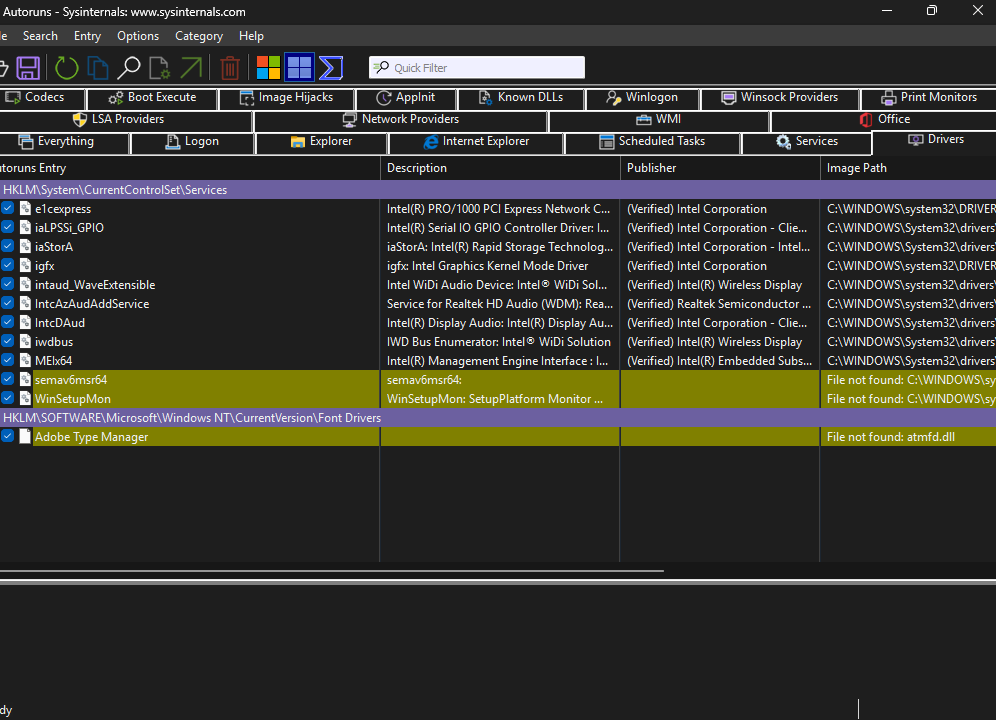This screenshot has width=996, height=720.
Task: Switch to the Network Providers tab
Action: tap(401, 119)
